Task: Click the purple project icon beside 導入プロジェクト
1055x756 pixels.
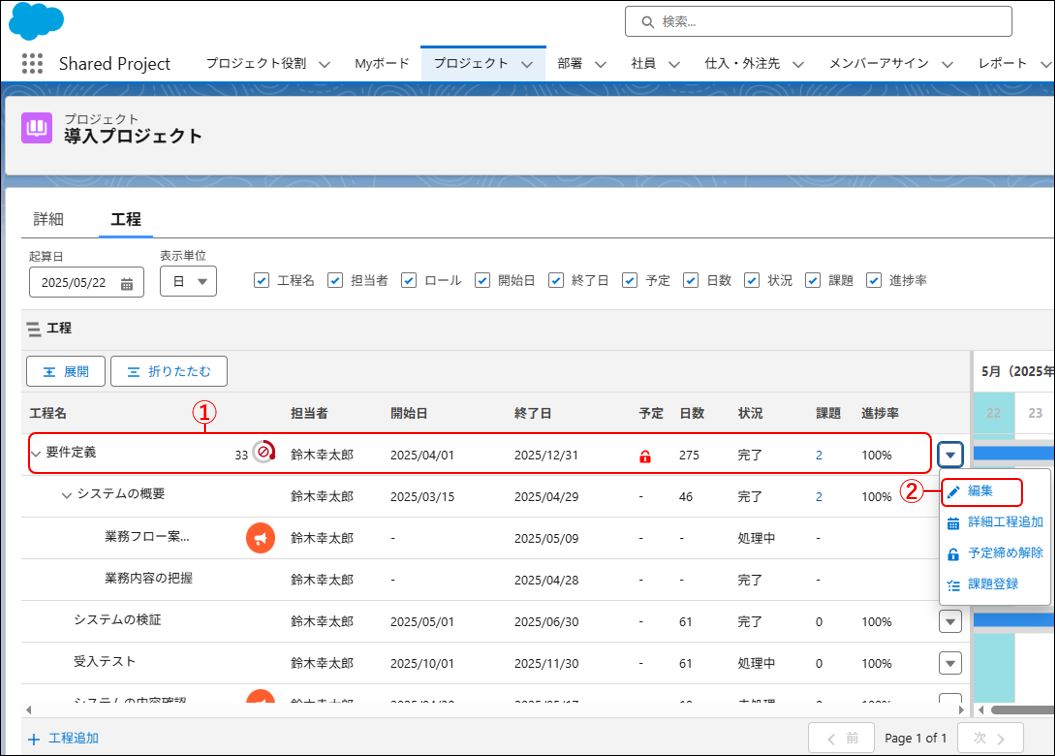Action: pos(37,128)
